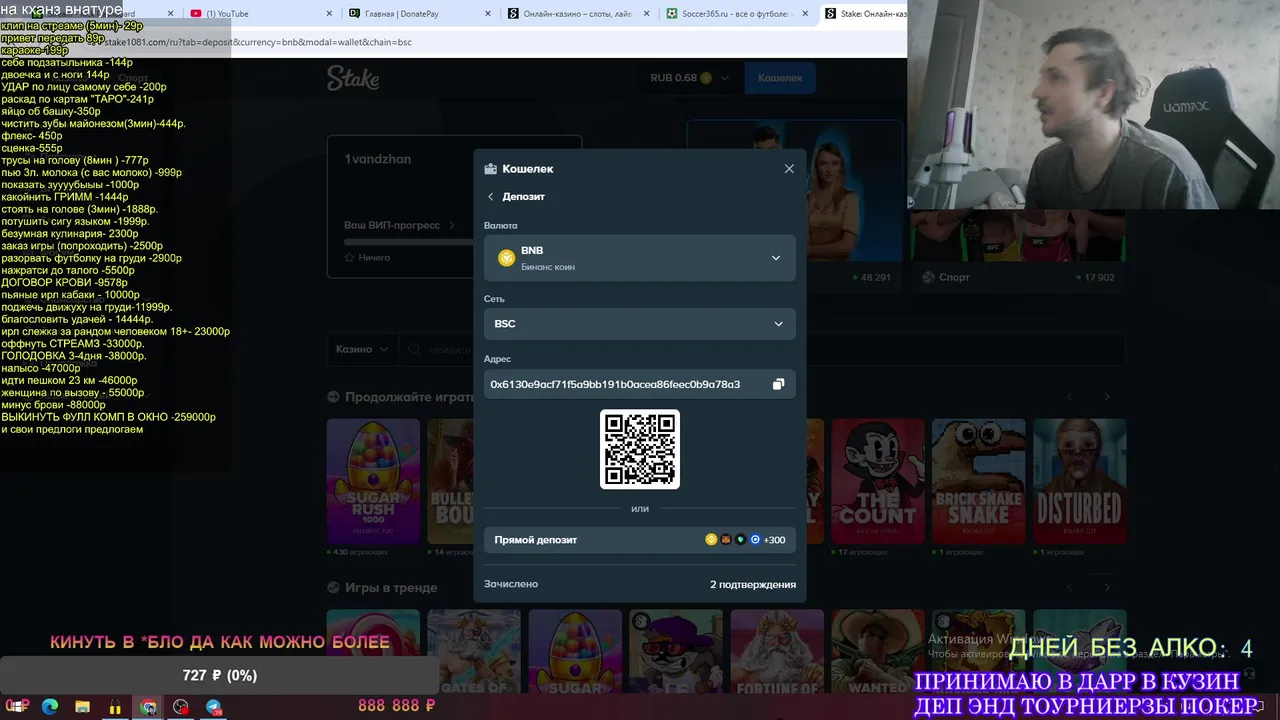Open the Казино filter dropdown
The width and height of the screenshot is (1280, 720).
362,349
